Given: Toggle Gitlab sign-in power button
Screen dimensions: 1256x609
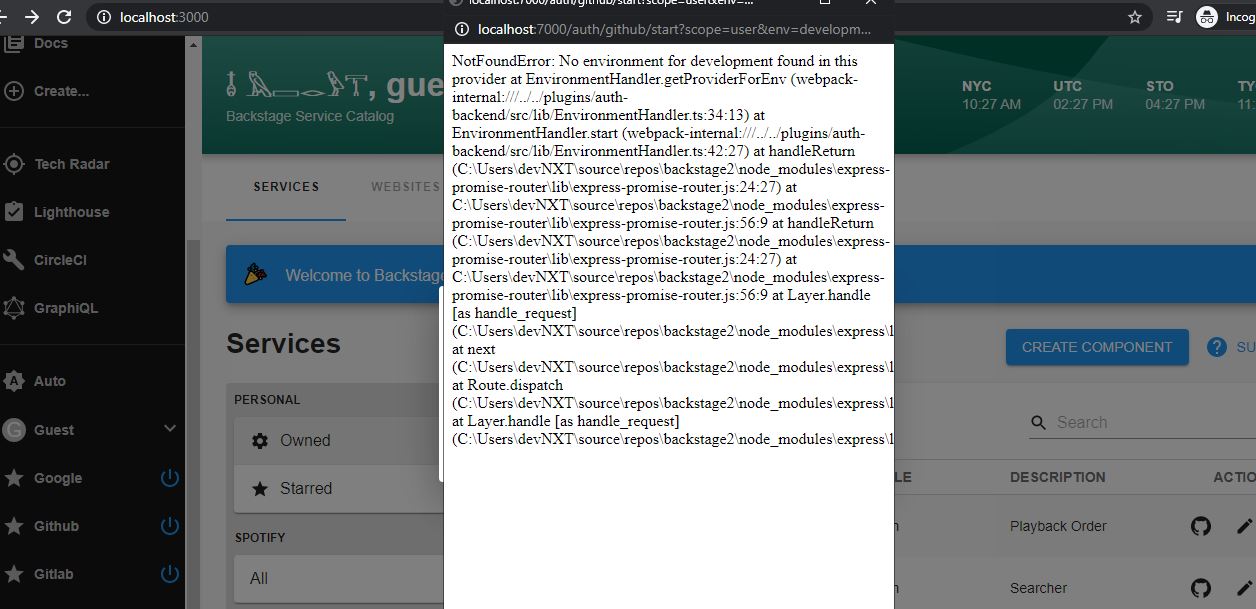Looking at the screenshot, I should [170, 574].
